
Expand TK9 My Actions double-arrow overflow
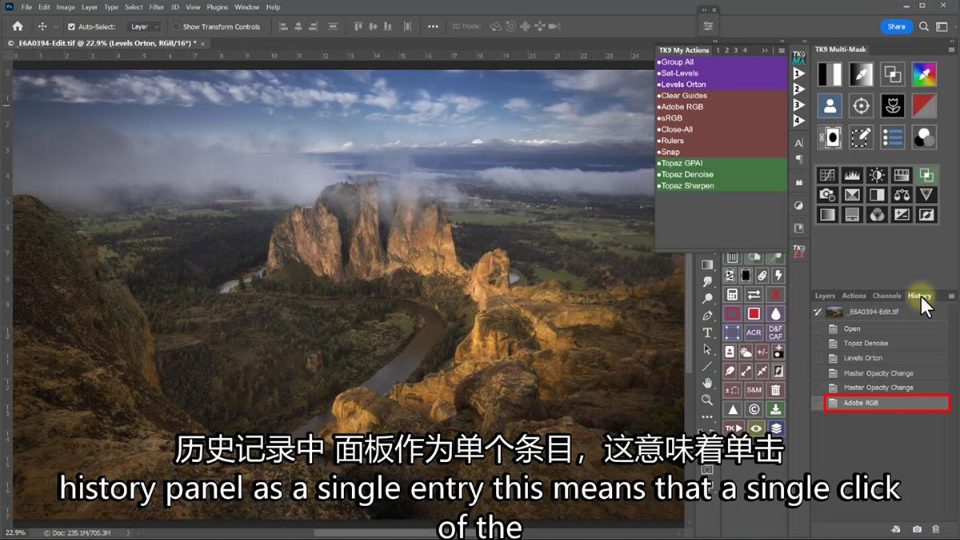coord(765,50)
